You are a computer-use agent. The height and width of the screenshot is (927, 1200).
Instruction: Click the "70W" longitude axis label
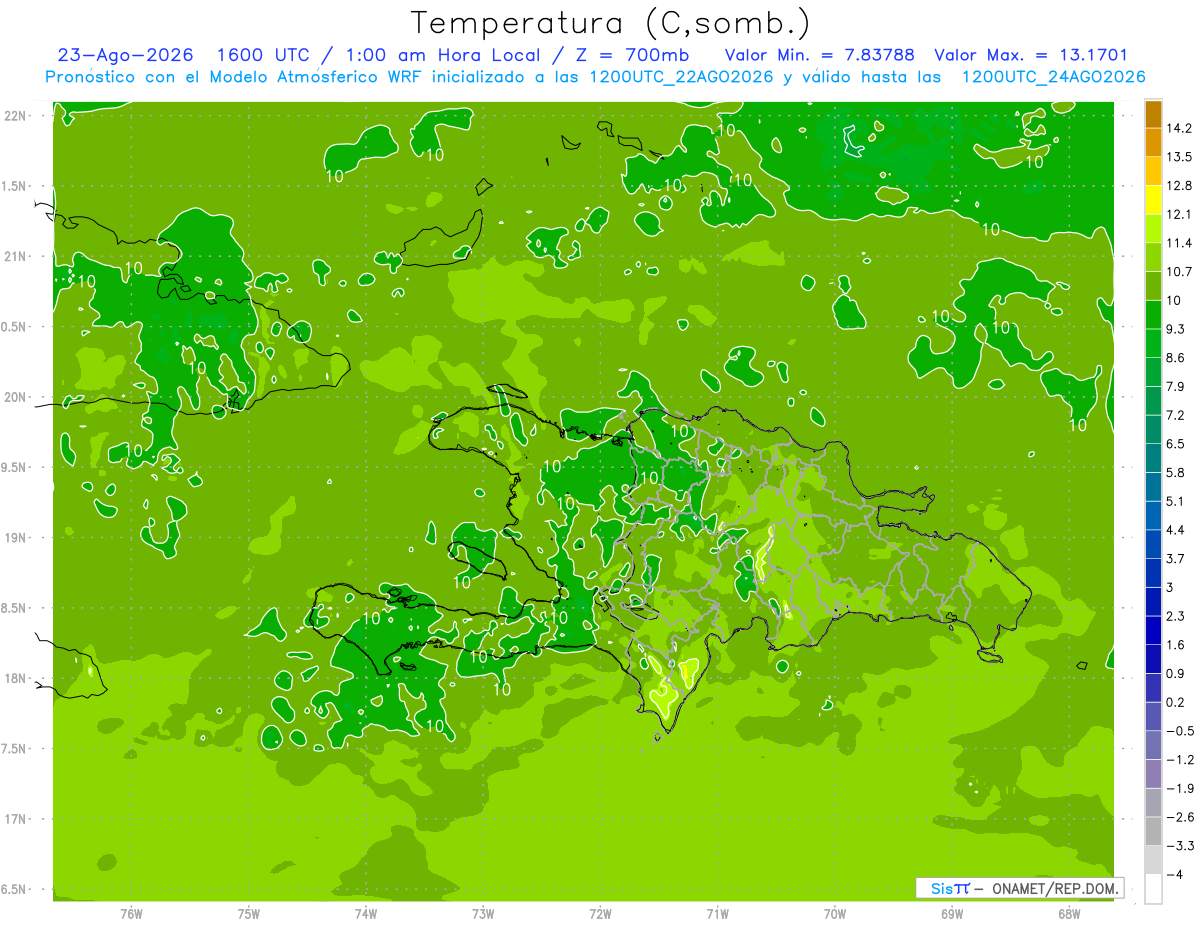(x=835, y=913)
